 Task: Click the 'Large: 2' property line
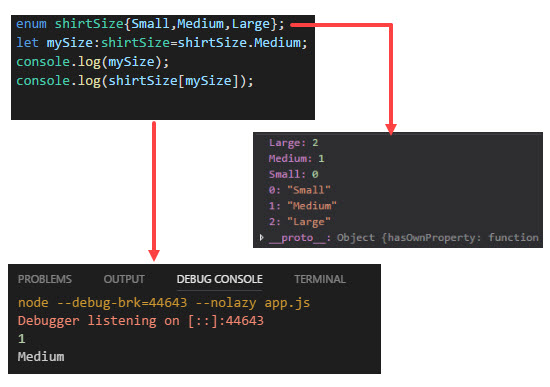294,143
